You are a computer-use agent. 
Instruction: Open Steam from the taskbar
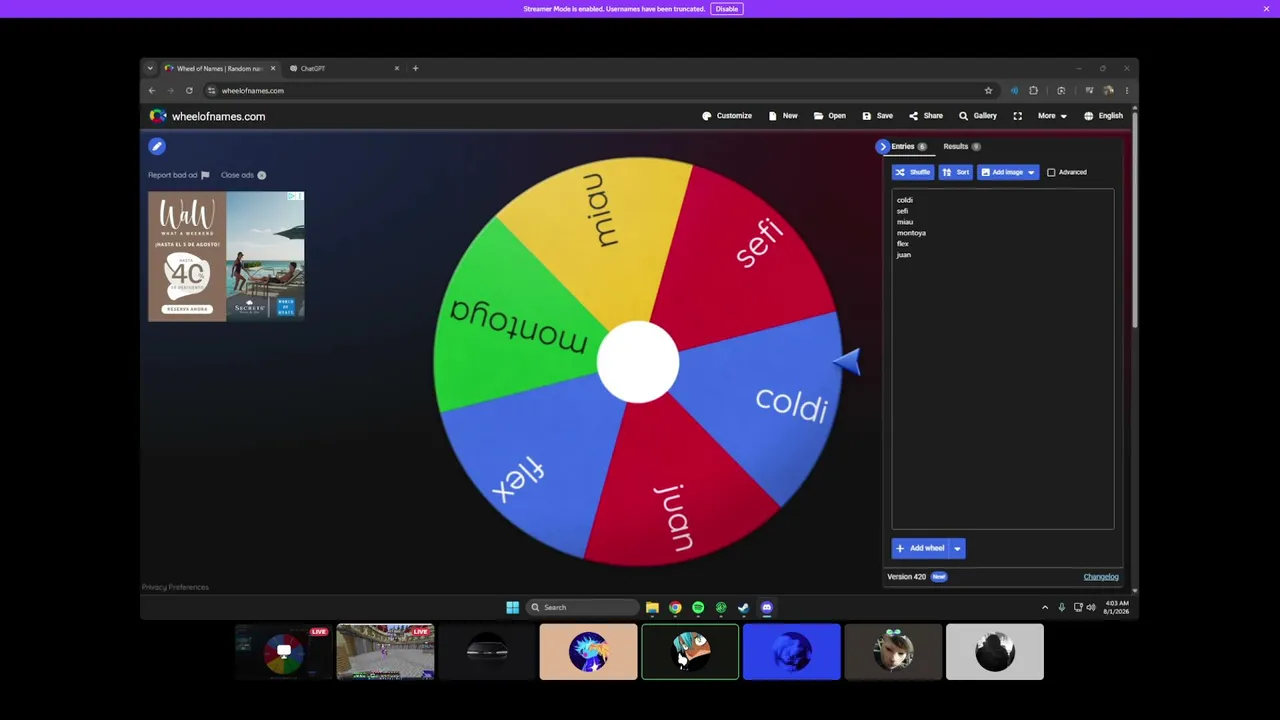(x=743, y=607)
